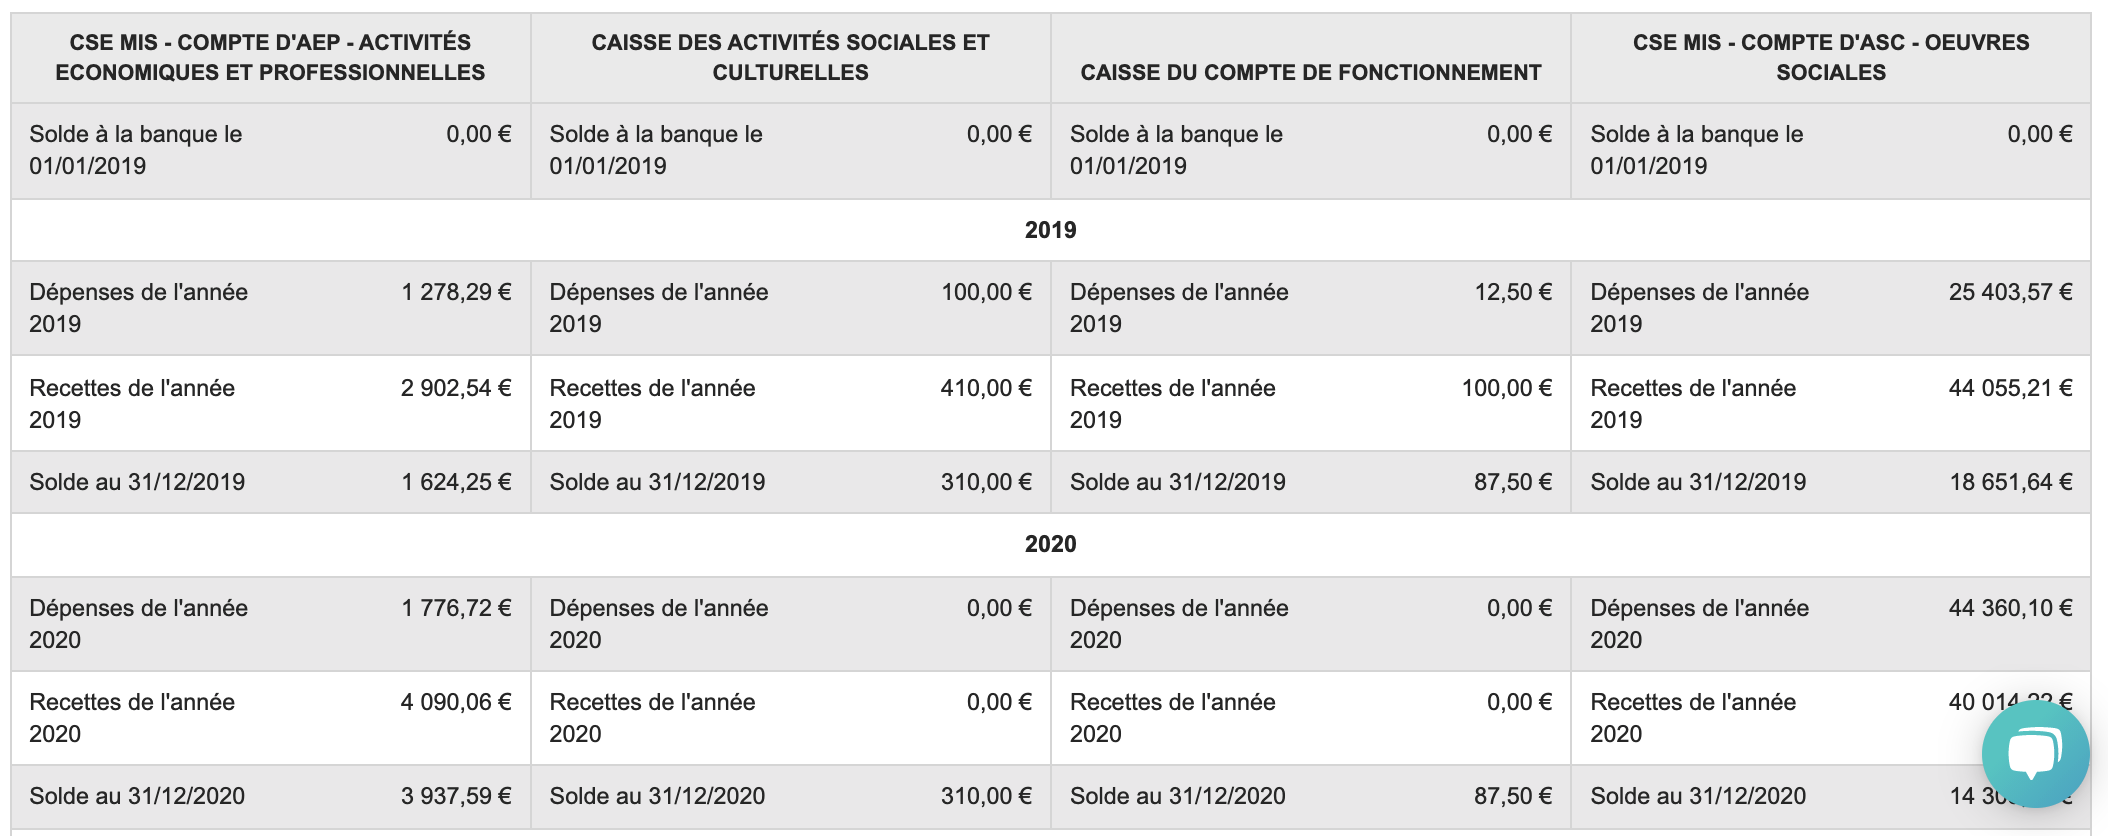The image size is (2108, 836).
Task: Select the centered 2020 year separator row
Action: tap(1050, 544)
